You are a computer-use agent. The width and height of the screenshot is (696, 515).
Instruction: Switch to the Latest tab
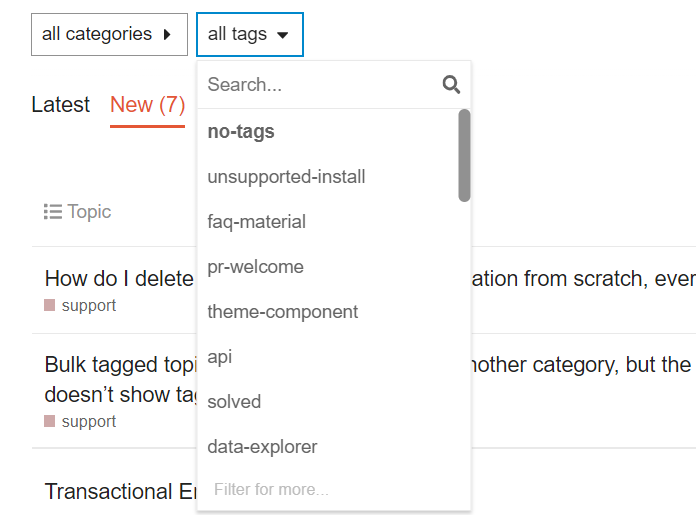[x=61, y=105]
